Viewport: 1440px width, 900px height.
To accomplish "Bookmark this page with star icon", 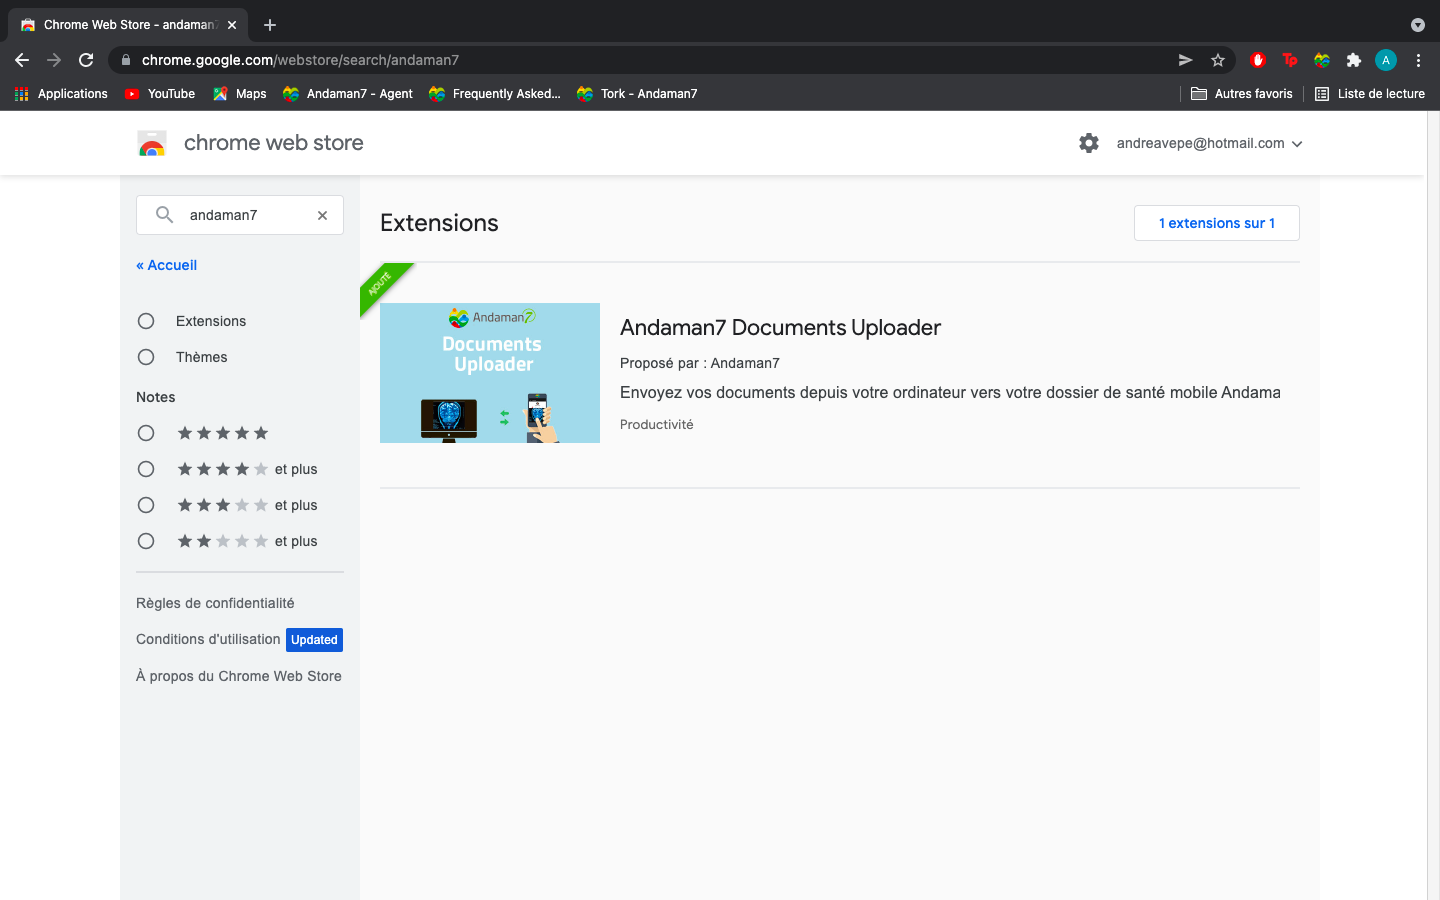I will (1218, 60).
